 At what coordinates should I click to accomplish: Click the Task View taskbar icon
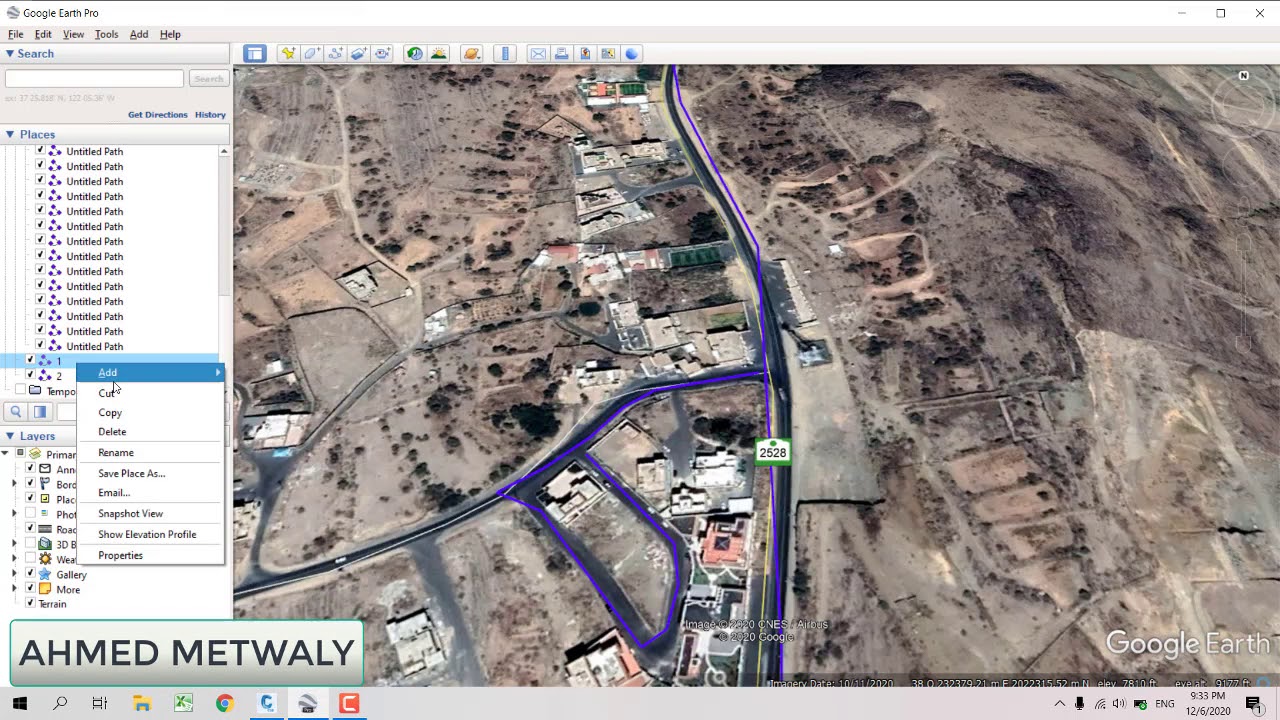pyautogui.click(x=100, y=704)
